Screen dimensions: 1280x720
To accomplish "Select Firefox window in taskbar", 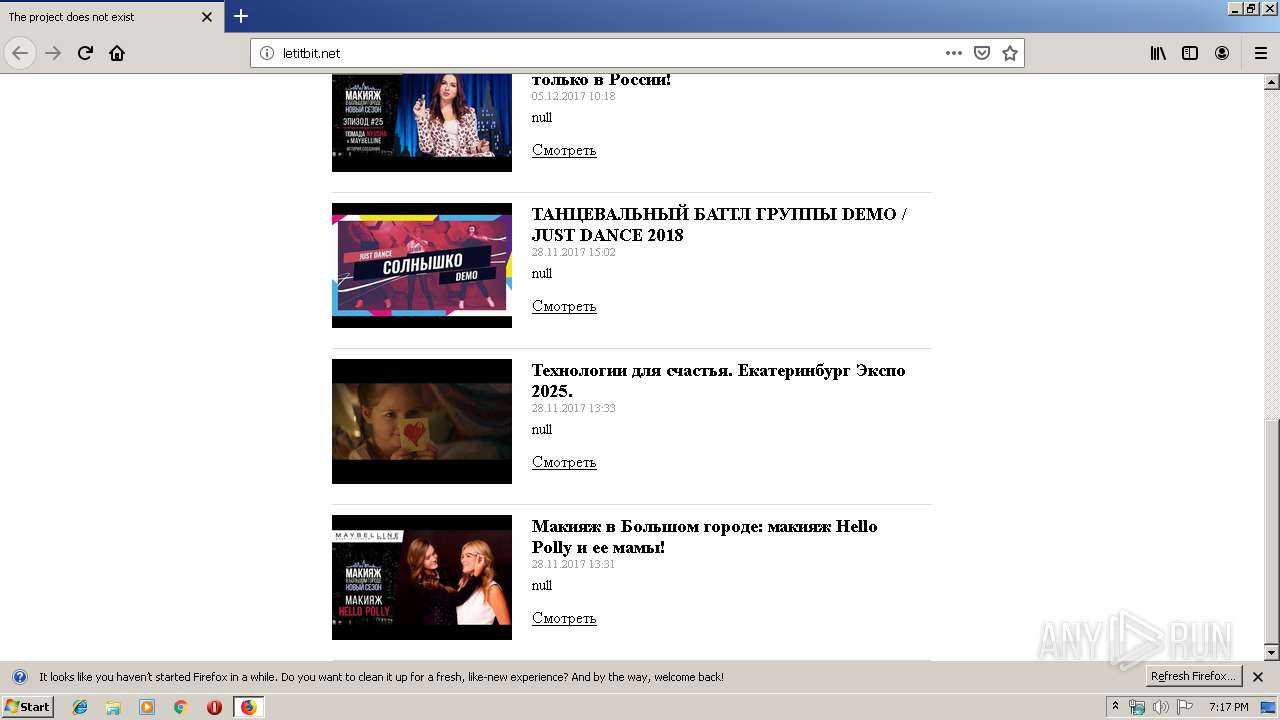I will (x=249, y=707).
